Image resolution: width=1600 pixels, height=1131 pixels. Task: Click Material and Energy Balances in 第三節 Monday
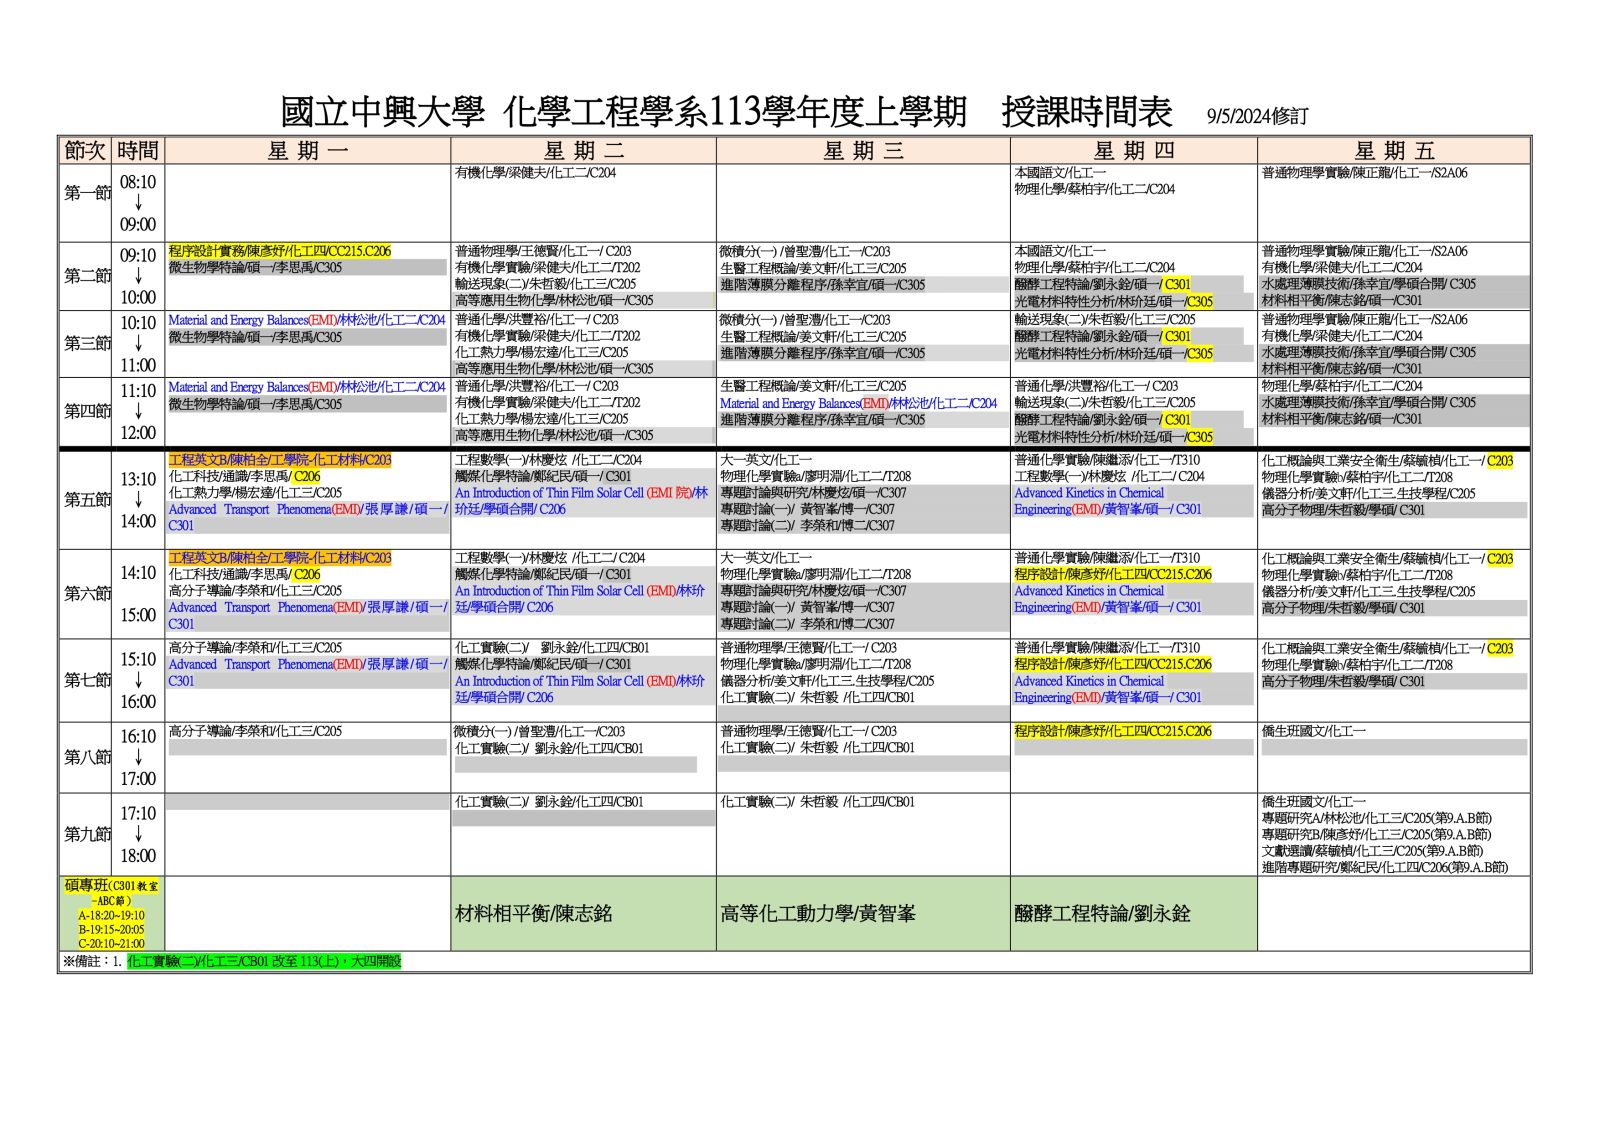(x=306, y=320)
